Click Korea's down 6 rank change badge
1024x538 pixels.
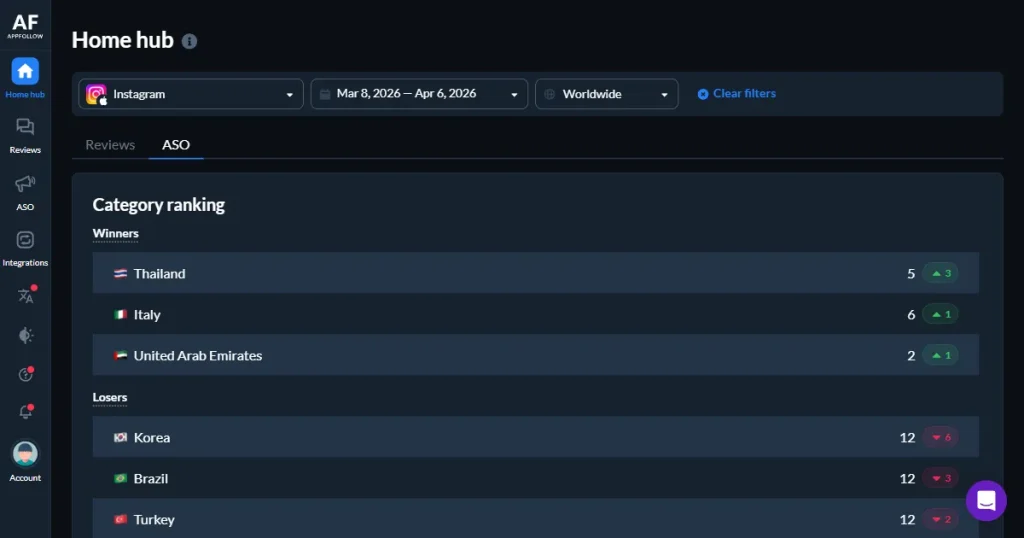pos(940,437)
